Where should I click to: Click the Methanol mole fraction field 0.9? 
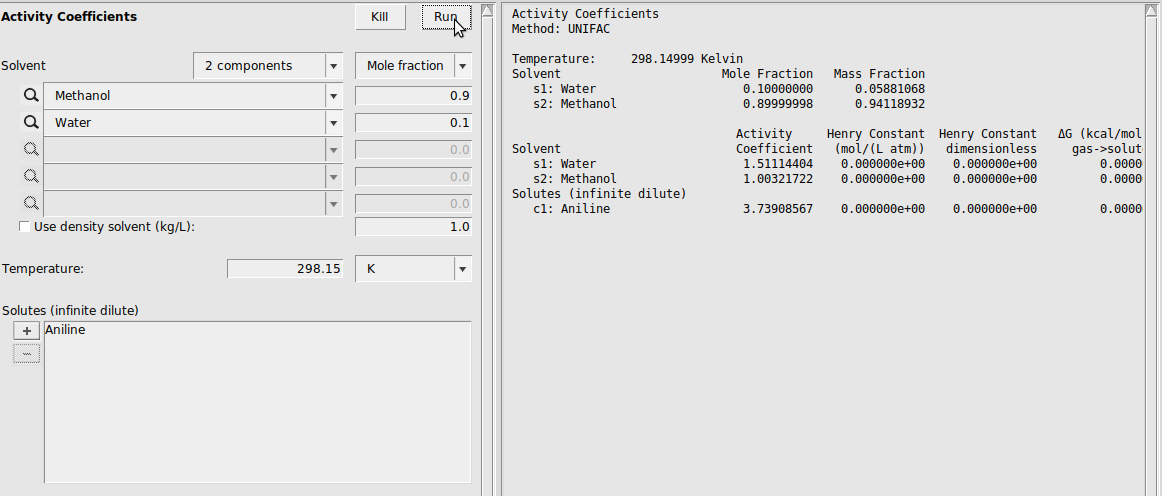pos(413,96)
